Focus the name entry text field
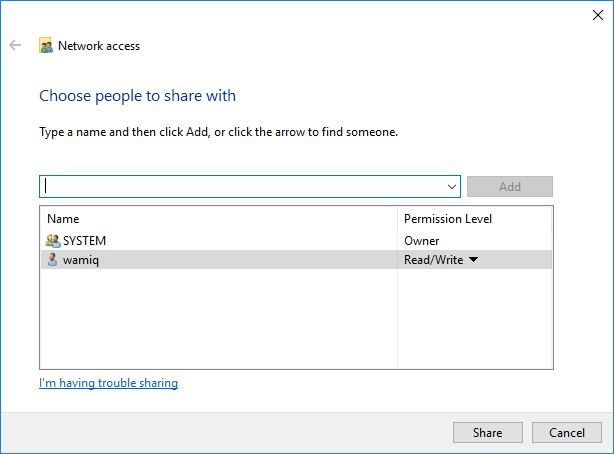The image size is (614, 454). click(243, 186)
